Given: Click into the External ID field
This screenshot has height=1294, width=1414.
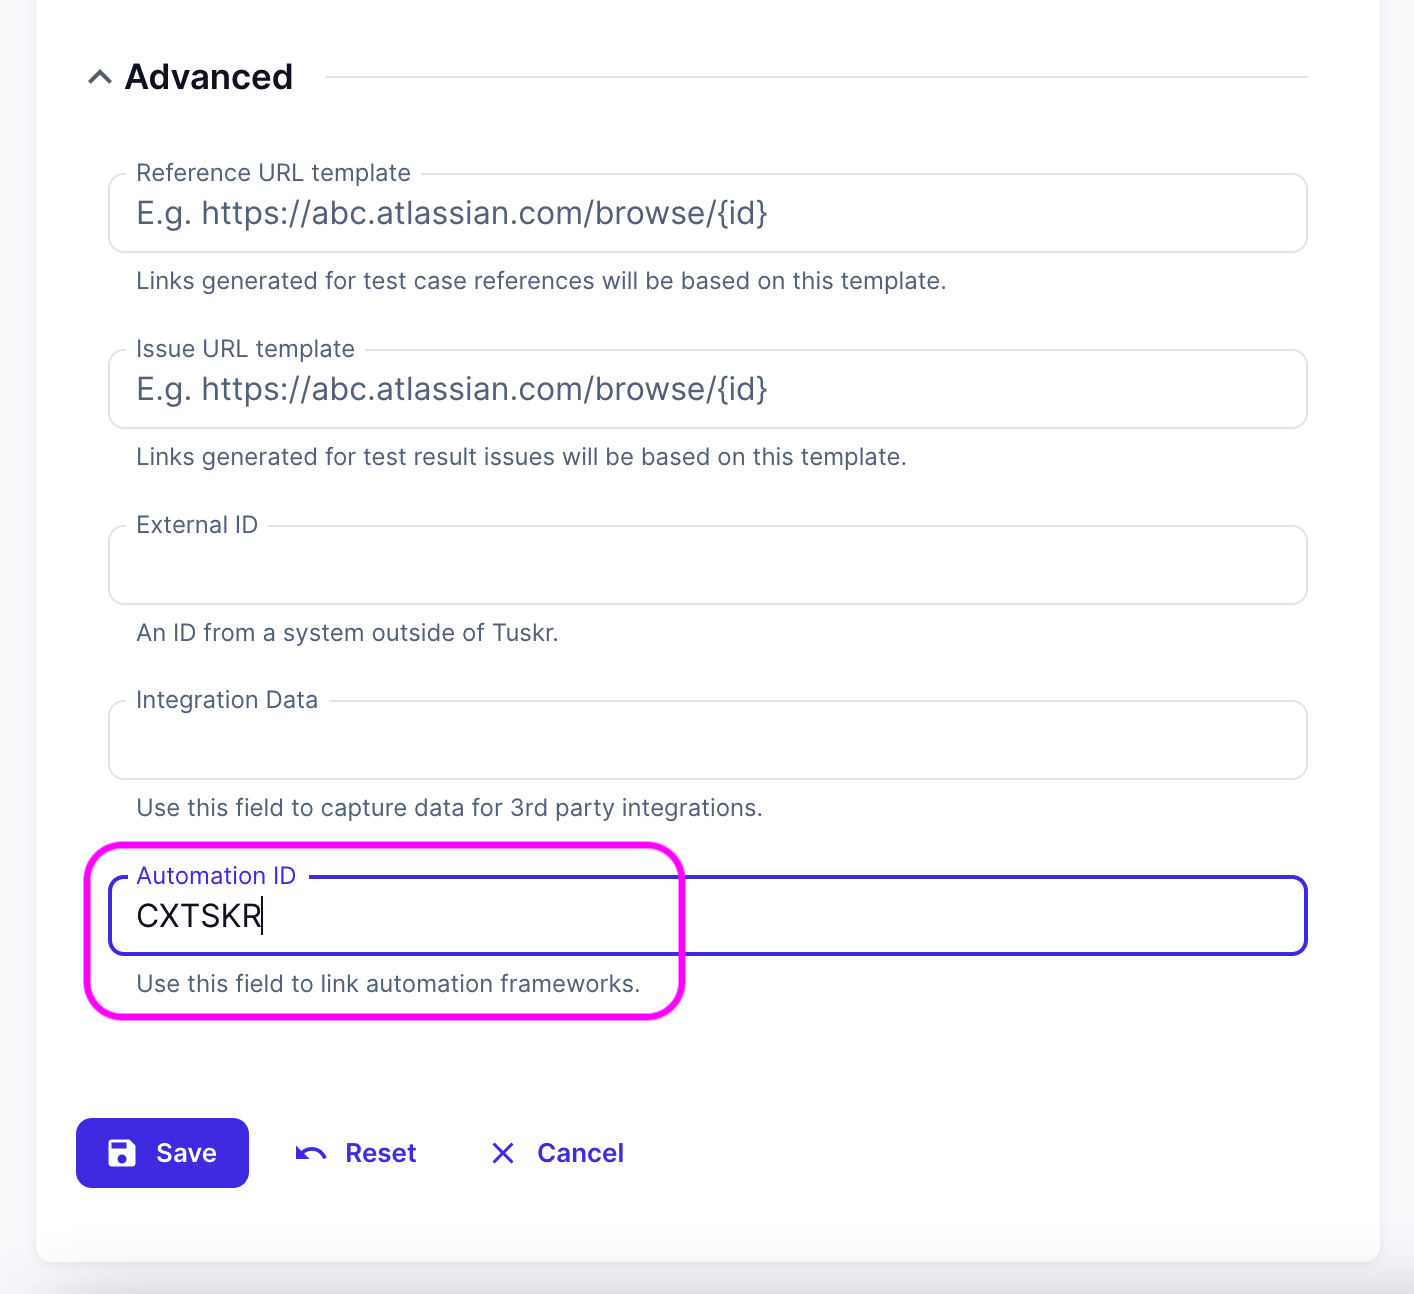Looking at the screenshot, I should 706,566.
